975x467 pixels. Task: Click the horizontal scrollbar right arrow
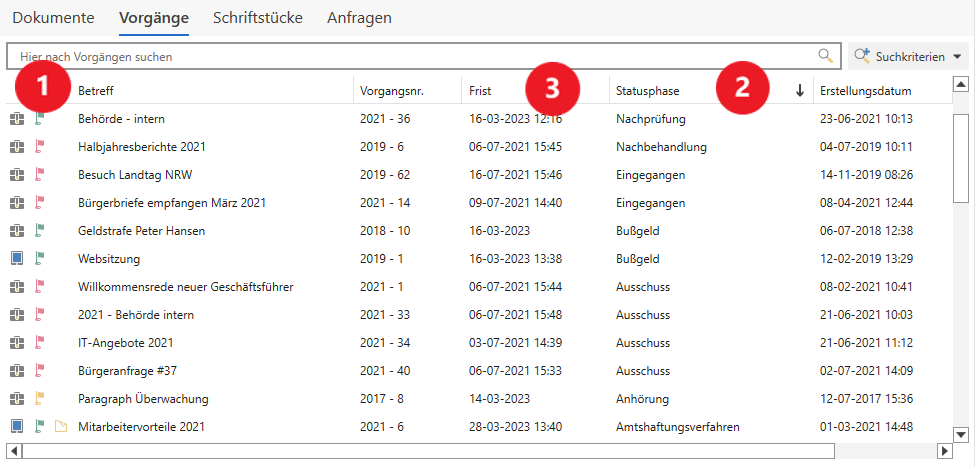[944, 451]
